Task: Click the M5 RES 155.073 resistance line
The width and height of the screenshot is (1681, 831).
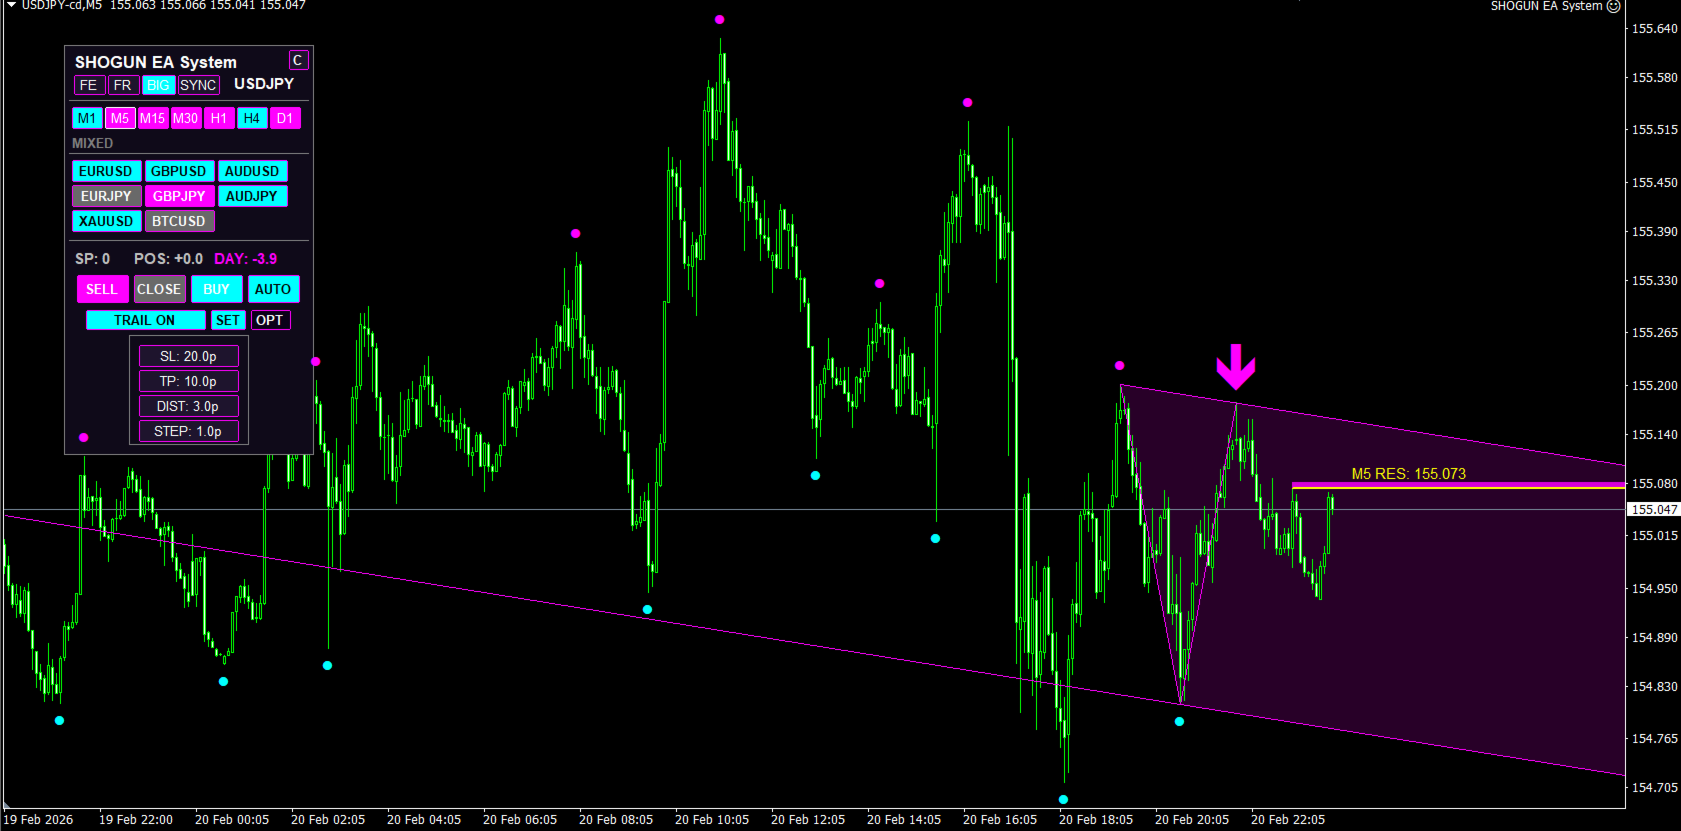Action: point(1458,486)
